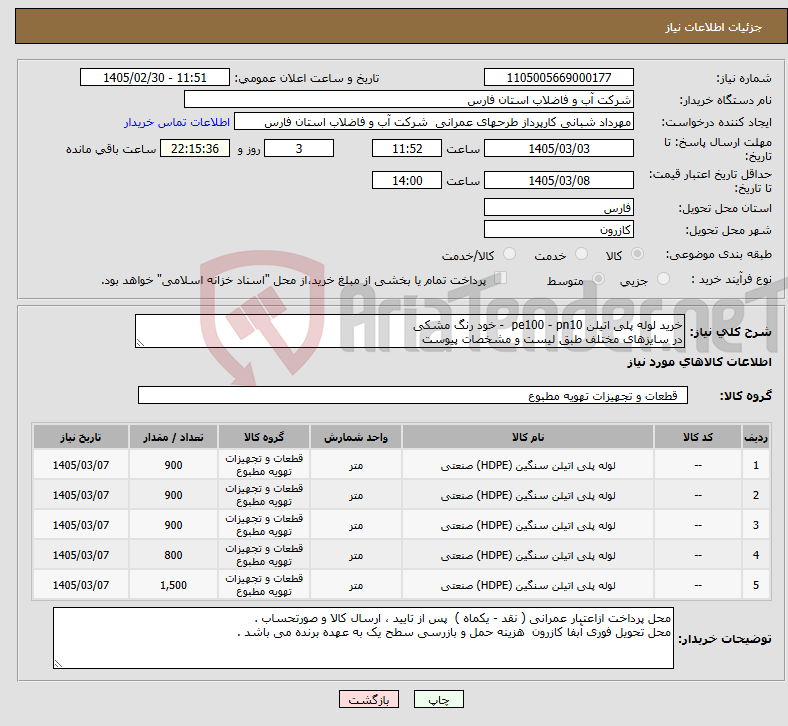Click the requester field مهرداد شبانی
Image resolution: width=788 pixels, height=726 pixels.
pos(434,122)
